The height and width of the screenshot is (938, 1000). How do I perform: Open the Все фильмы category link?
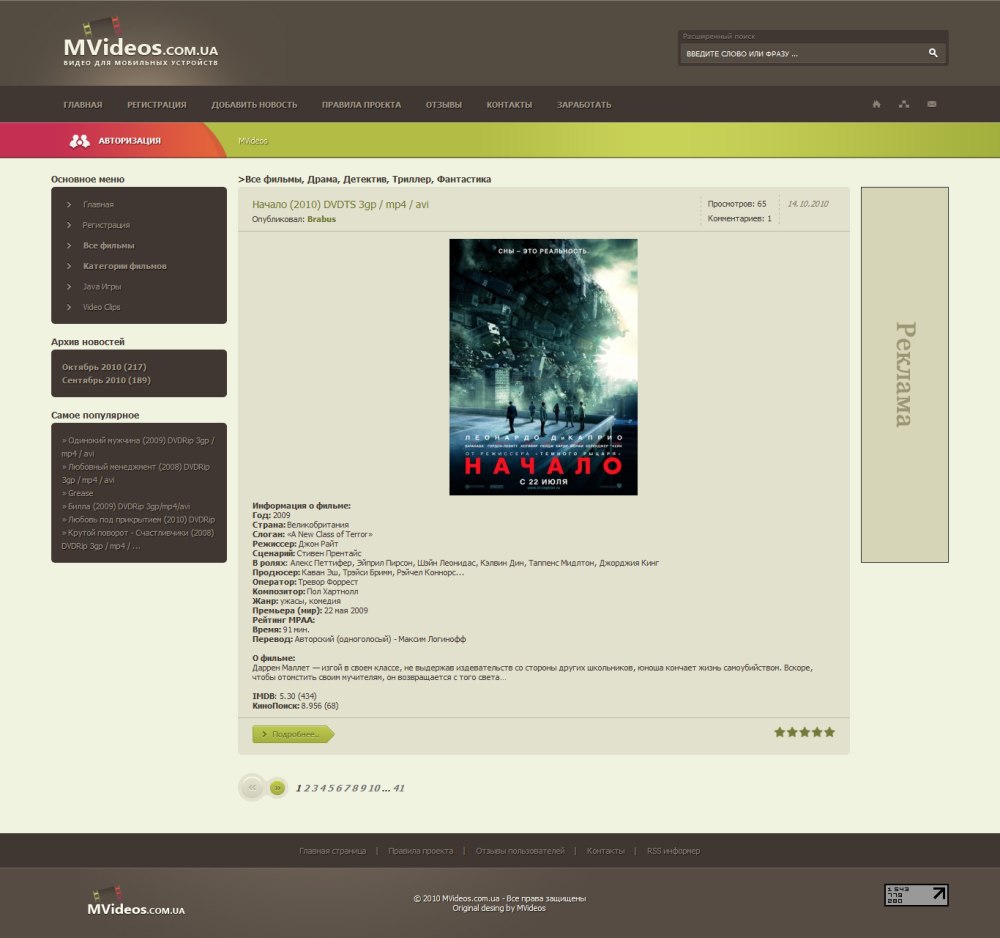(x=273, y=179)
